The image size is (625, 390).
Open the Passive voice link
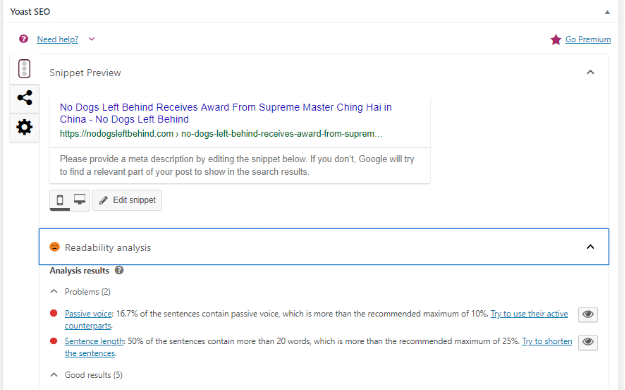[88, 314]
